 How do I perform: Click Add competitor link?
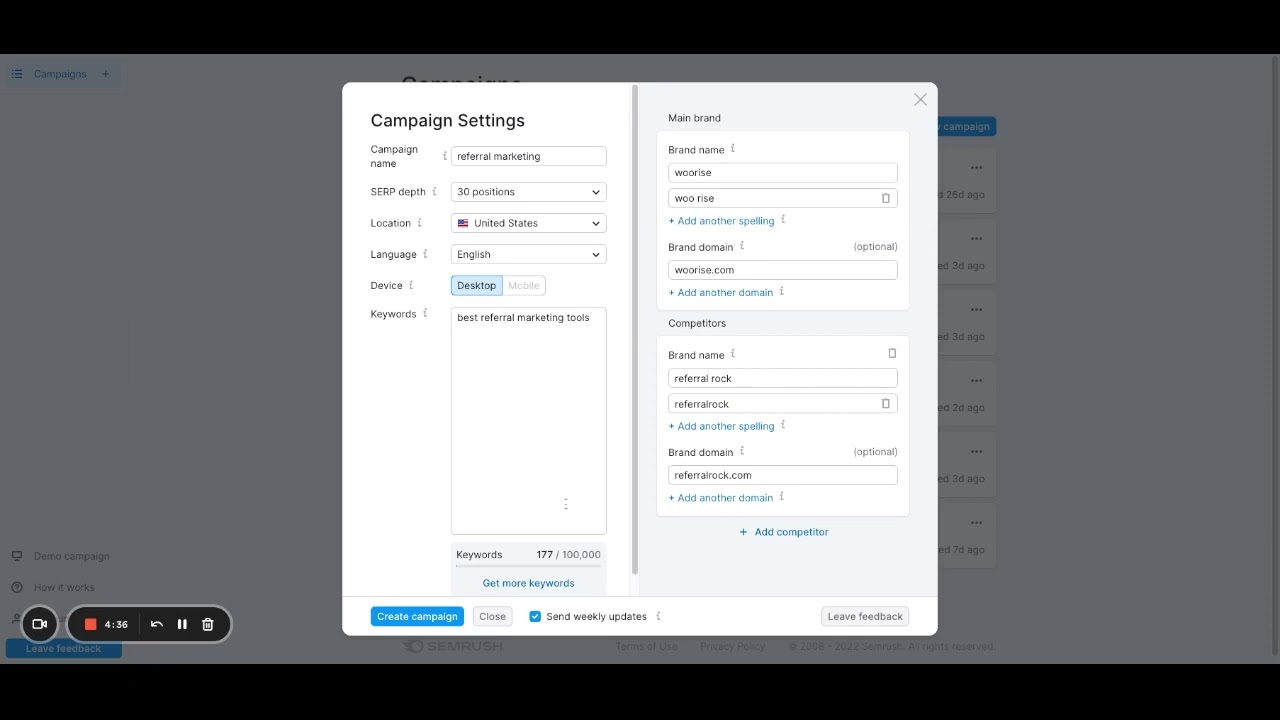pyautogui.click(x=784, y=532)
